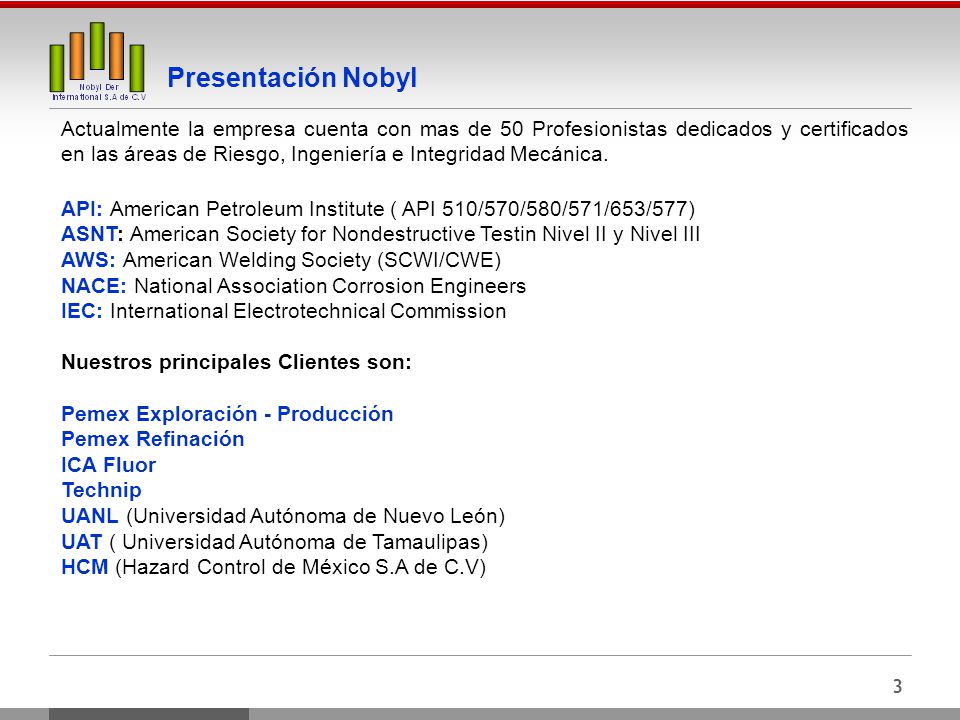
Task: Click the 'Nuestros principales Clientes son:' heading
Action: [236, 362]
